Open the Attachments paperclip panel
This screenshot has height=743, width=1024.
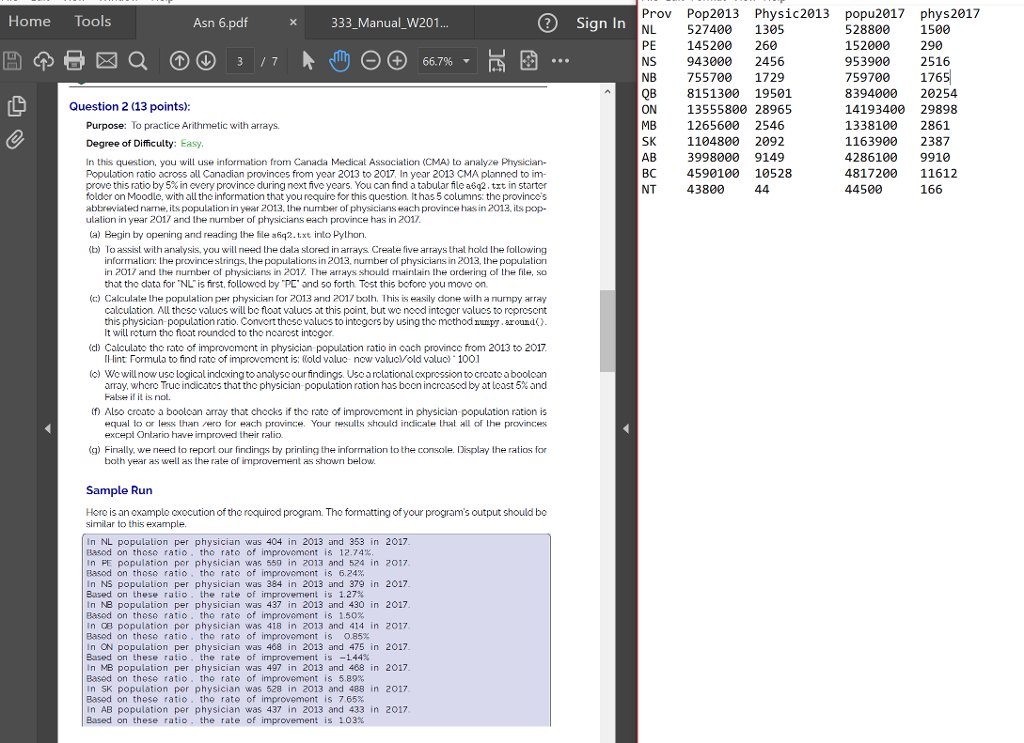[x=14, y=139]
